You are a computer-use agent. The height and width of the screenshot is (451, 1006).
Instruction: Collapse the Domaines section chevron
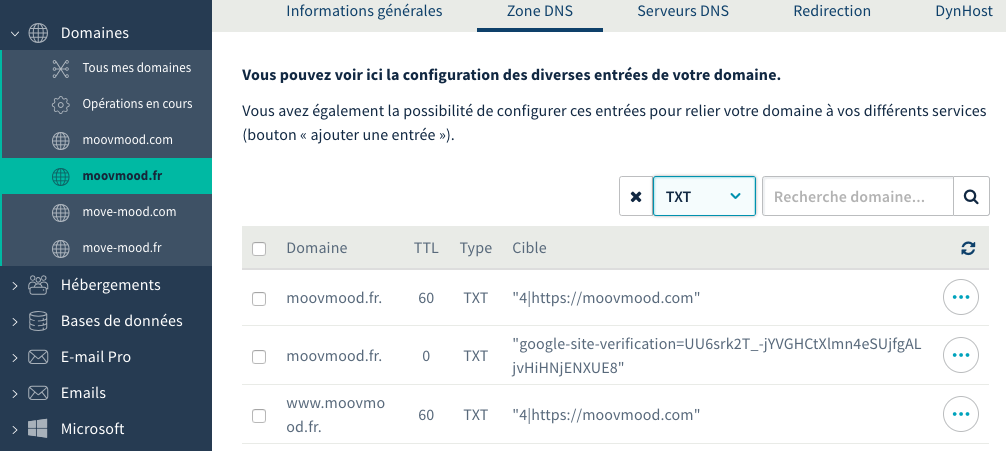(15, 33)
